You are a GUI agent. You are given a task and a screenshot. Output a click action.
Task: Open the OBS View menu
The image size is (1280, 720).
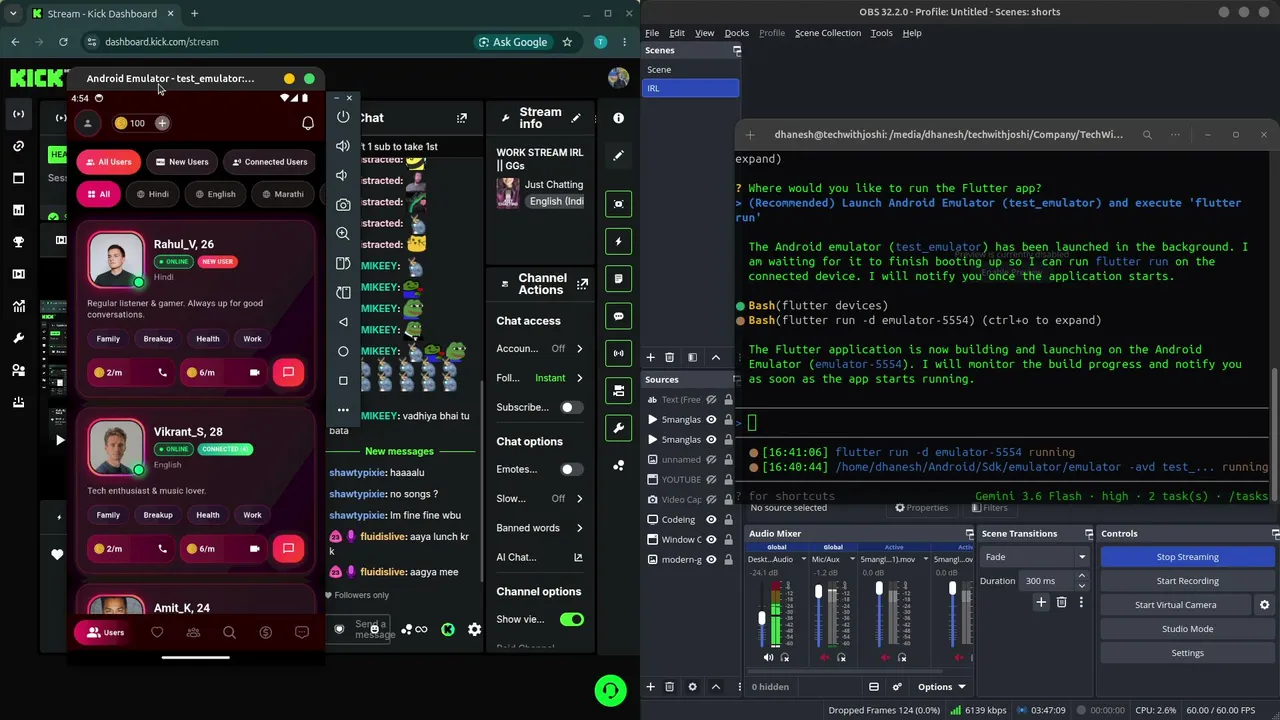pos(705,33)
